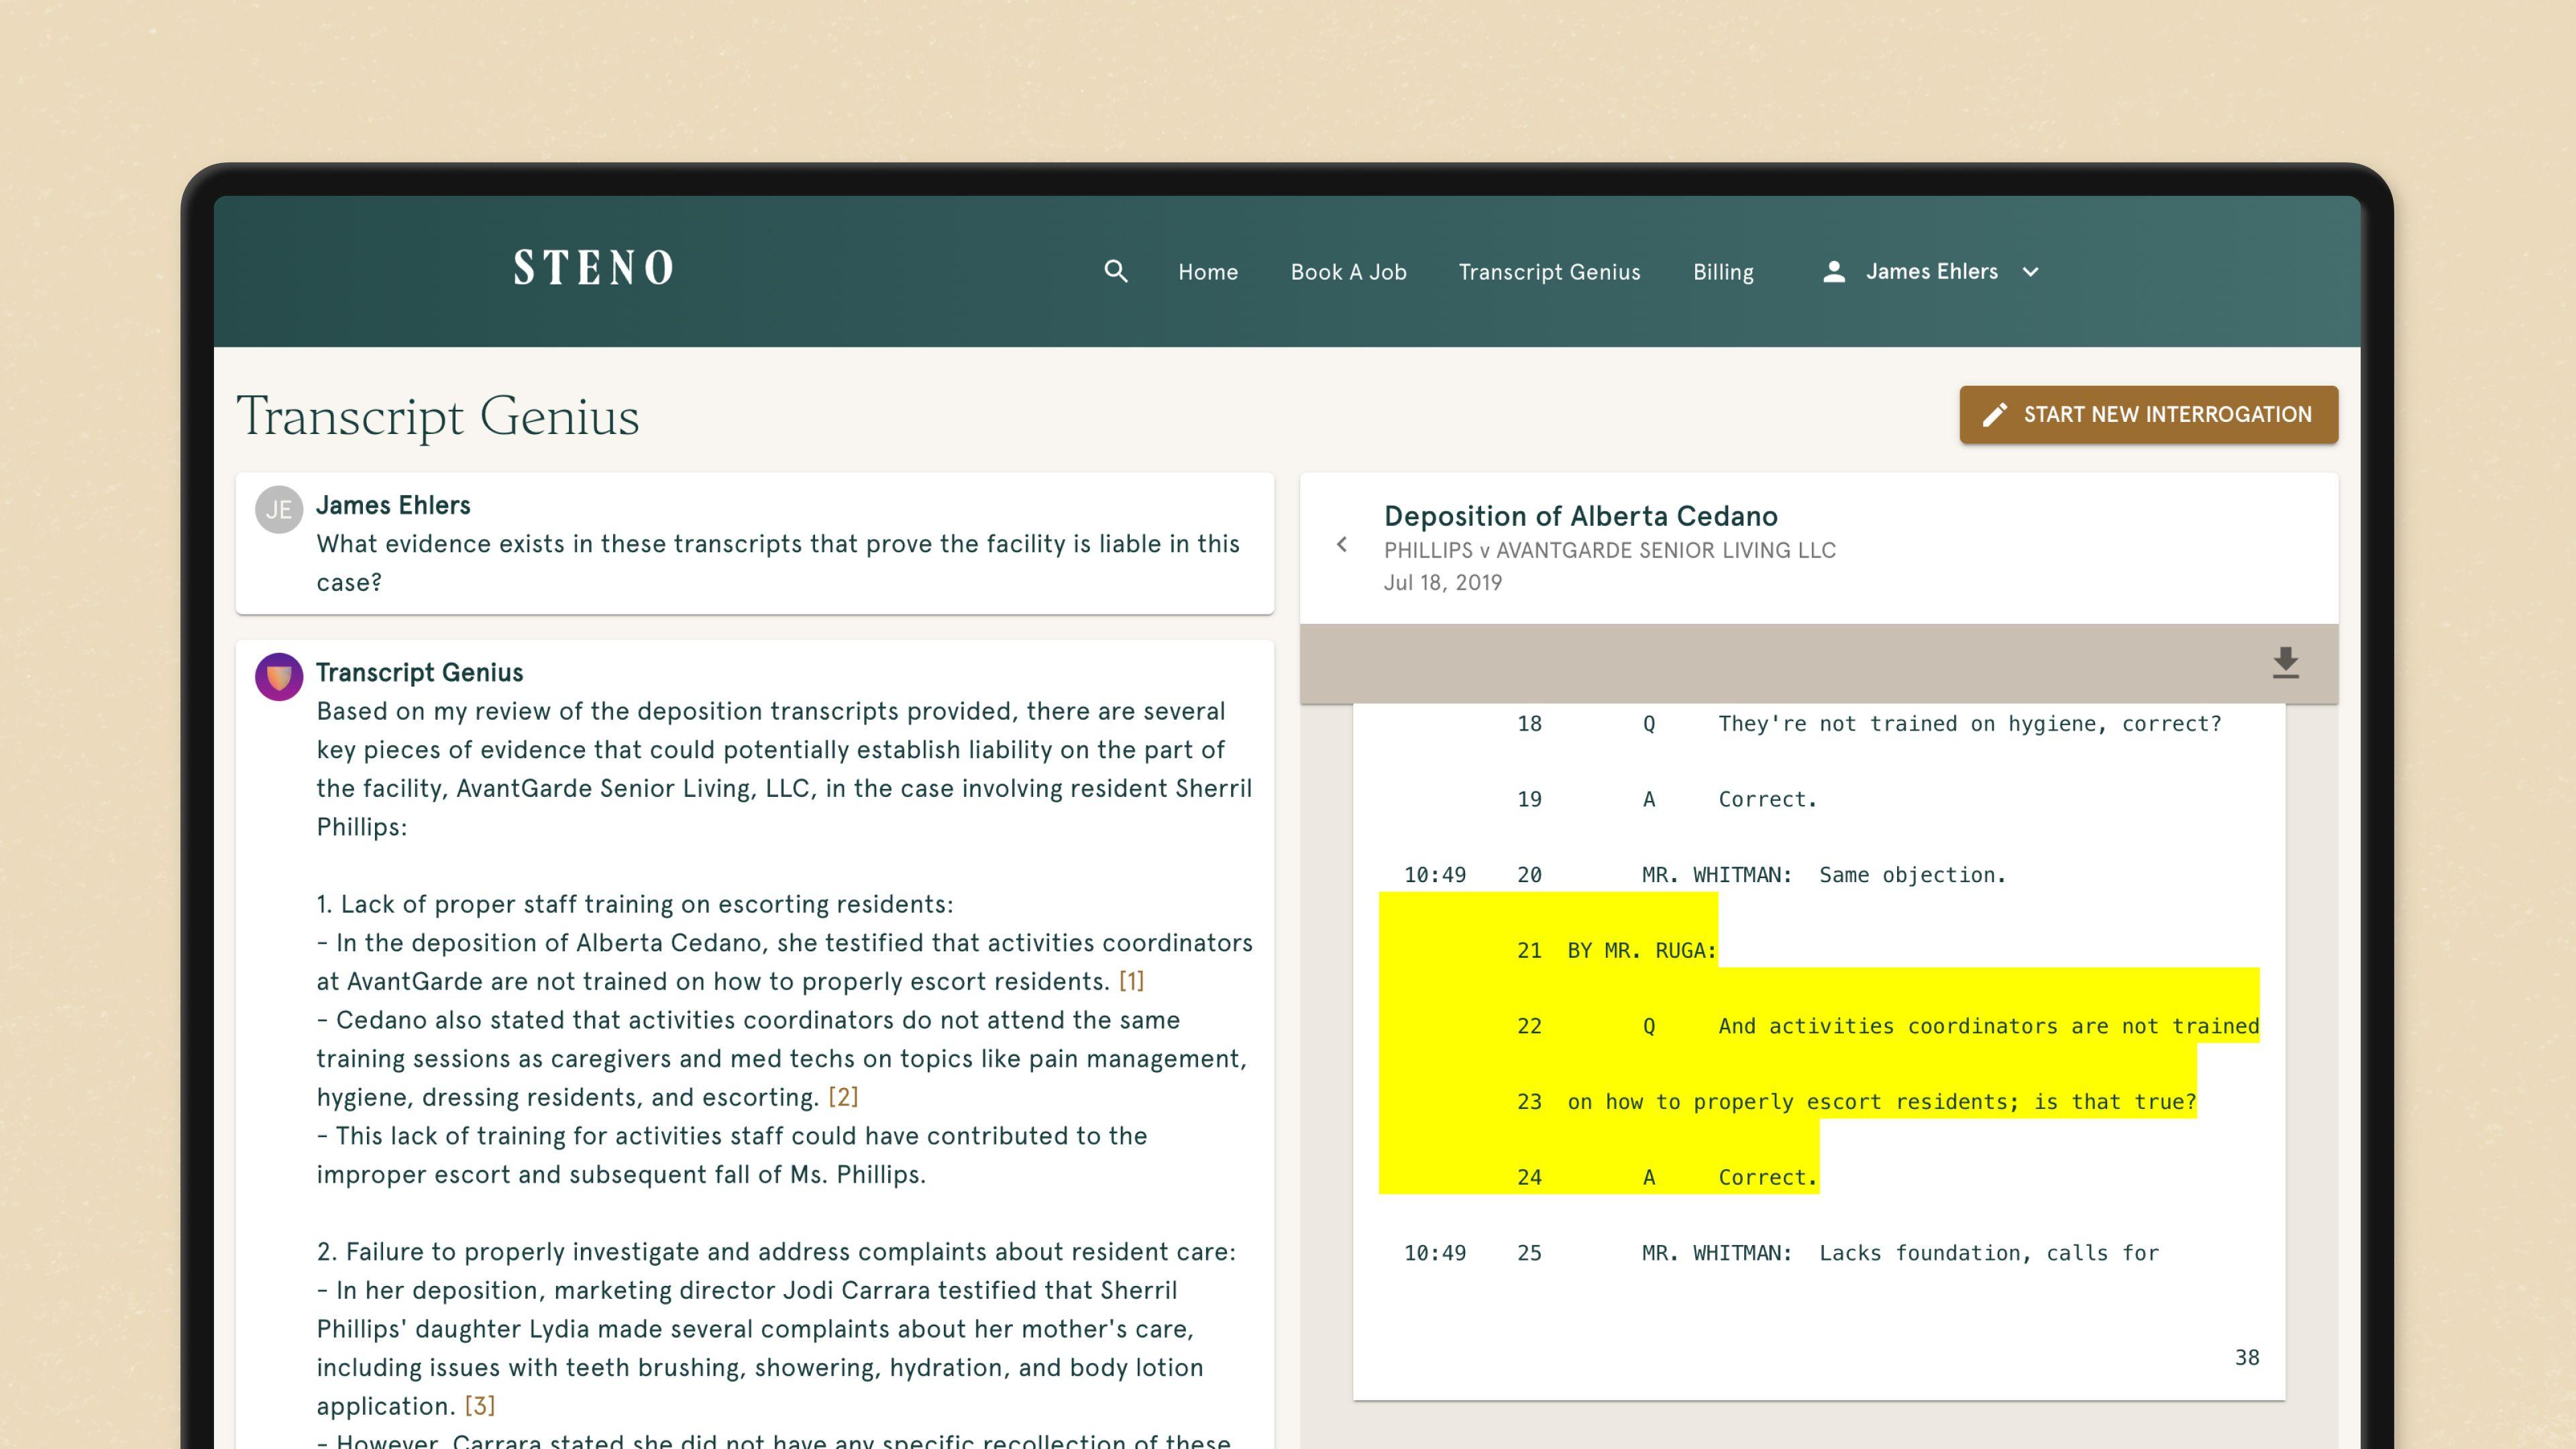Screen dimensions: 2576x1449
Task: Start a new interrogation
Action: pyautogui.click(x=2148, y=414)
